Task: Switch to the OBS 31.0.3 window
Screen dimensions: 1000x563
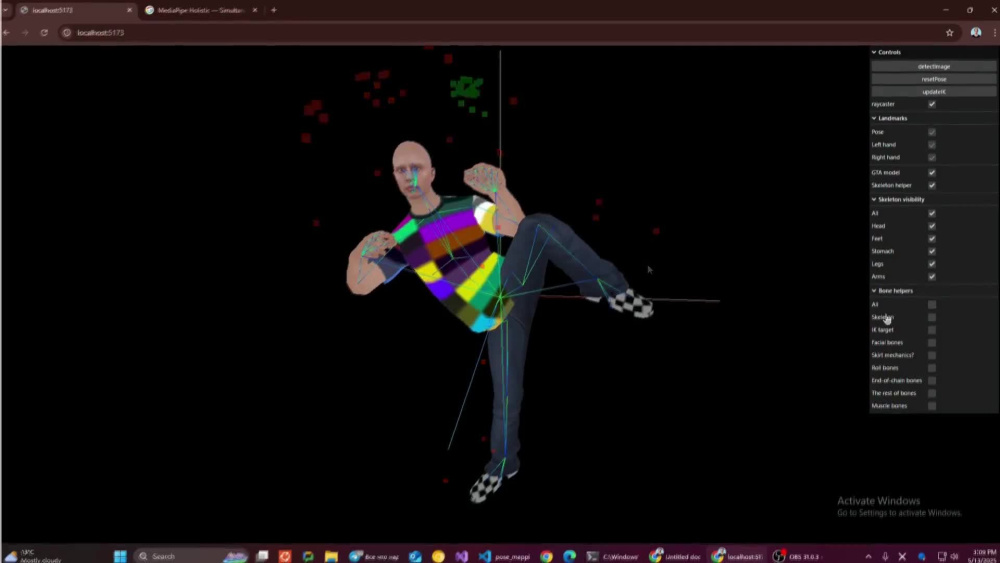Action: [797, 556]
